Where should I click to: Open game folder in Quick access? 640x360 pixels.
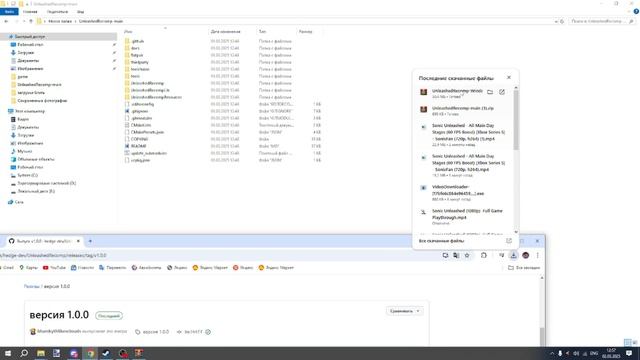tap(23, 76)
